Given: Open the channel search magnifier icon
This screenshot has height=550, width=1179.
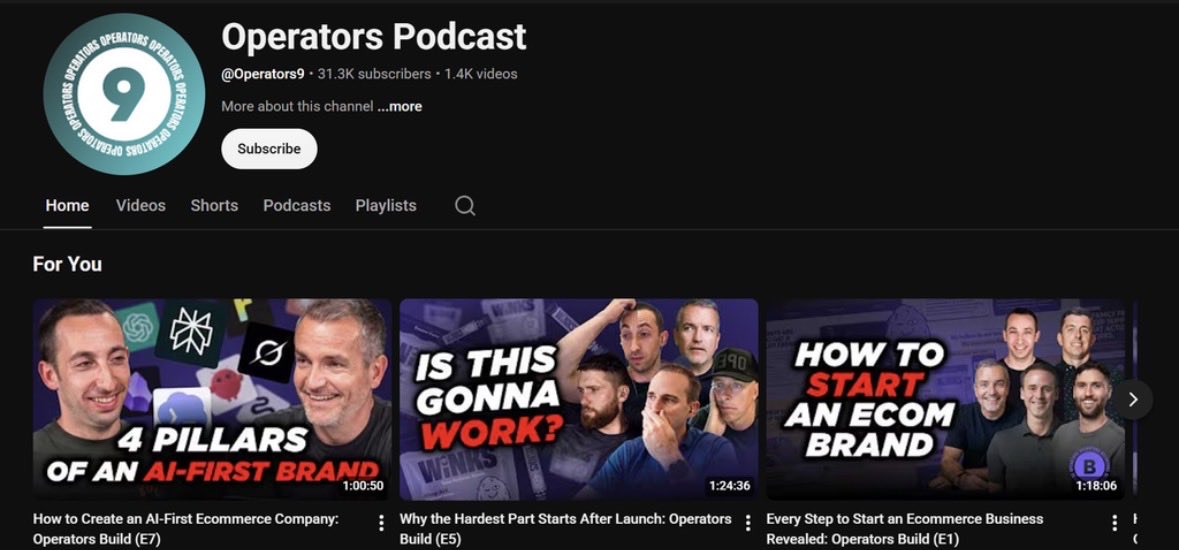Looking at the screenshot, I should tap(465, 205).
